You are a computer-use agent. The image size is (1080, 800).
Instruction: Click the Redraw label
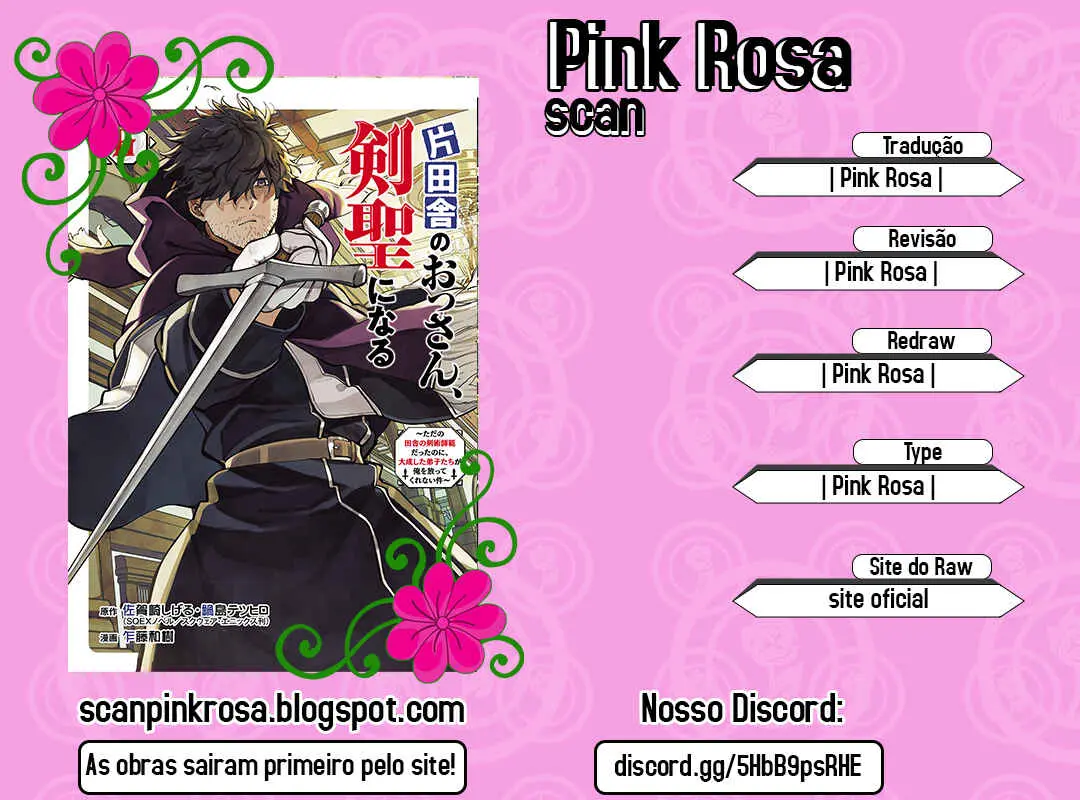click(922, 340)
